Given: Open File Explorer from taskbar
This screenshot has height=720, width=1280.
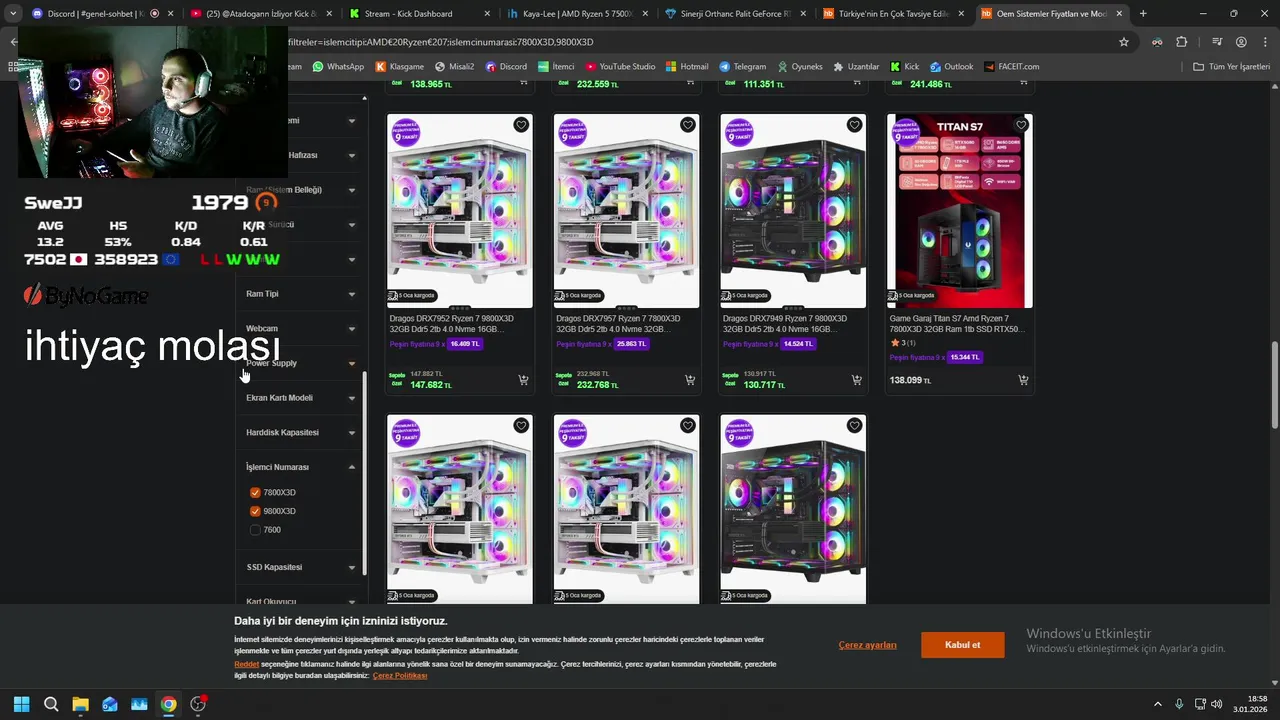Looking at the screenshot, I should (80, 704).
